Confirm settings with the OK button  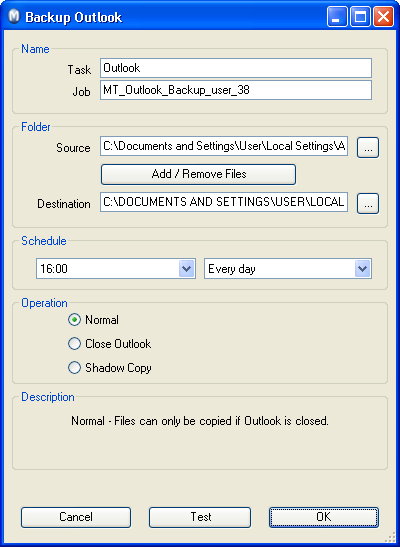[x=324, y=517]
